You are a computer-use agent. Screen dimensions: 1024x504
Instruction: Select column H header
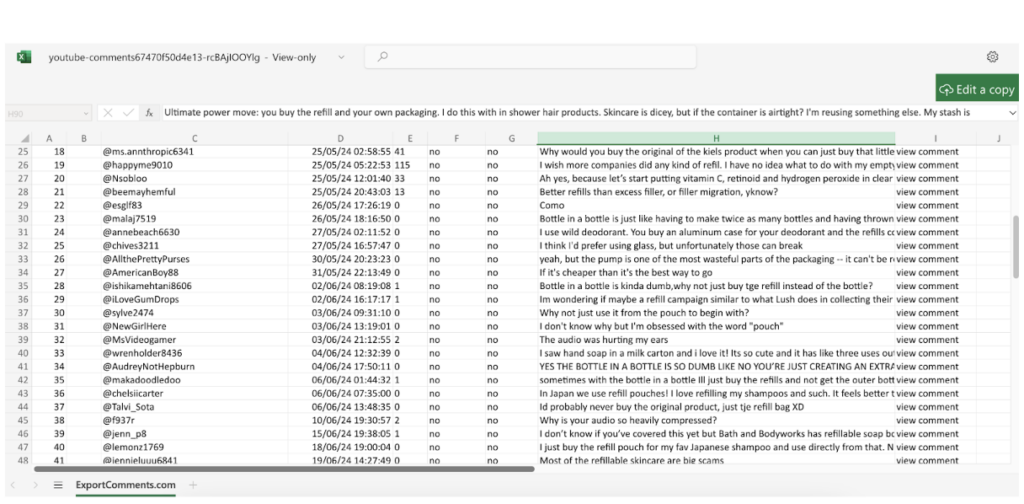pos(716,138)
